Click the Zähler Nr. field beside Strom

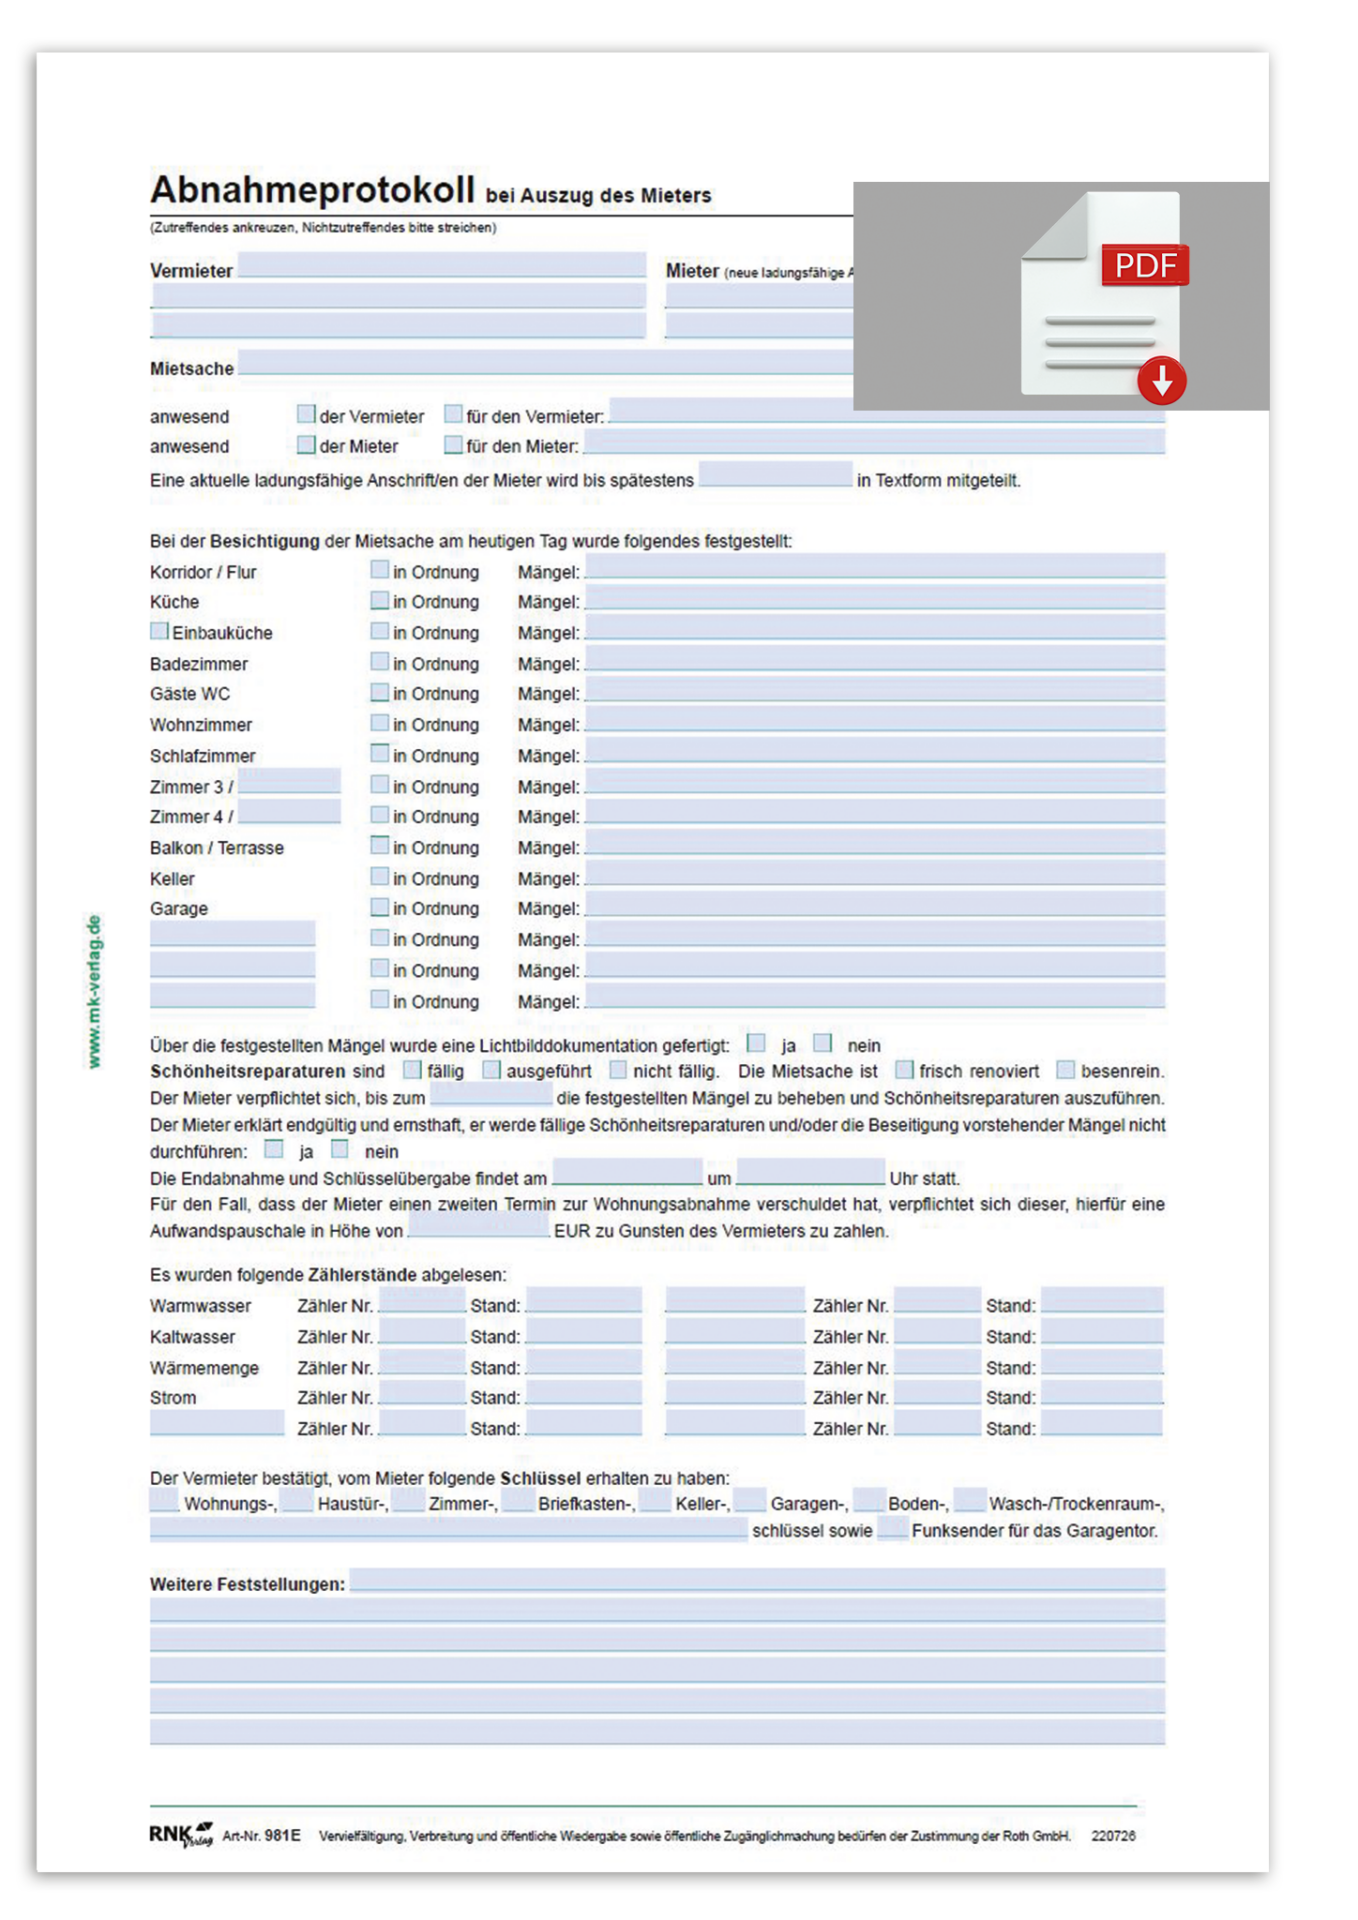[x=422, y=1392]
